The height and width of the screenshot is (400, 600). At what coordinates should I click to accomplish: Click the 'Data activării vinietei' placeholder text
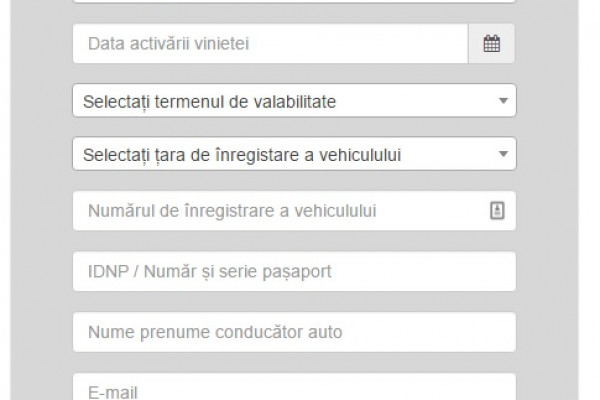tap(168, 44)
